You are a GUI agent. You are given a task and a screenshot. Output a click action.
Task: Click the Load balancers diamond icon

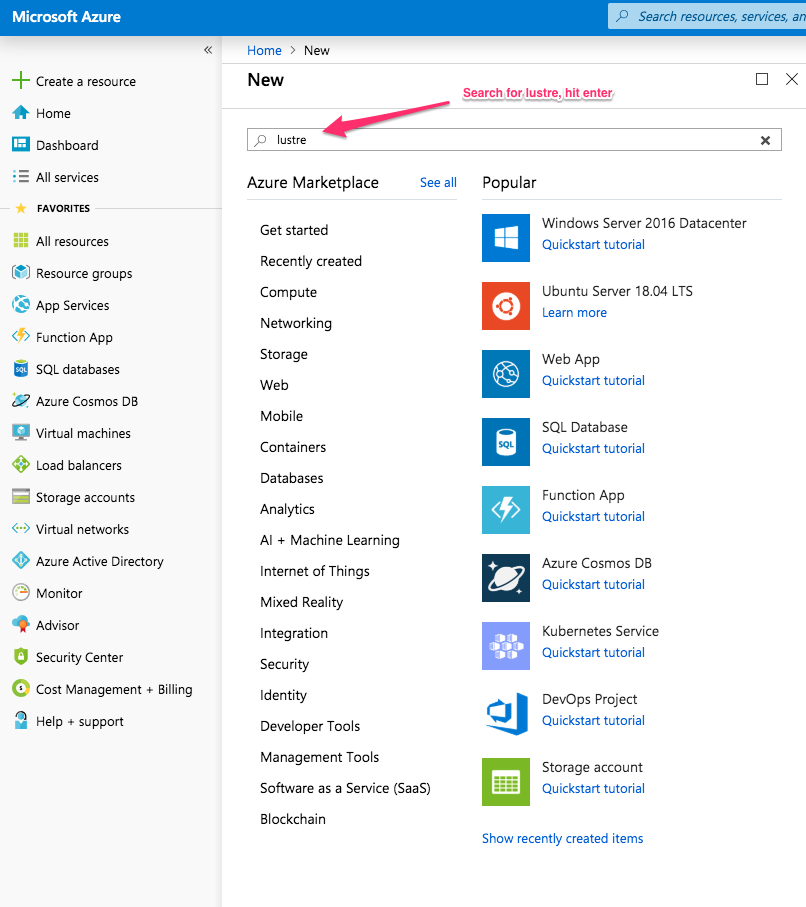tap(21, 464)
